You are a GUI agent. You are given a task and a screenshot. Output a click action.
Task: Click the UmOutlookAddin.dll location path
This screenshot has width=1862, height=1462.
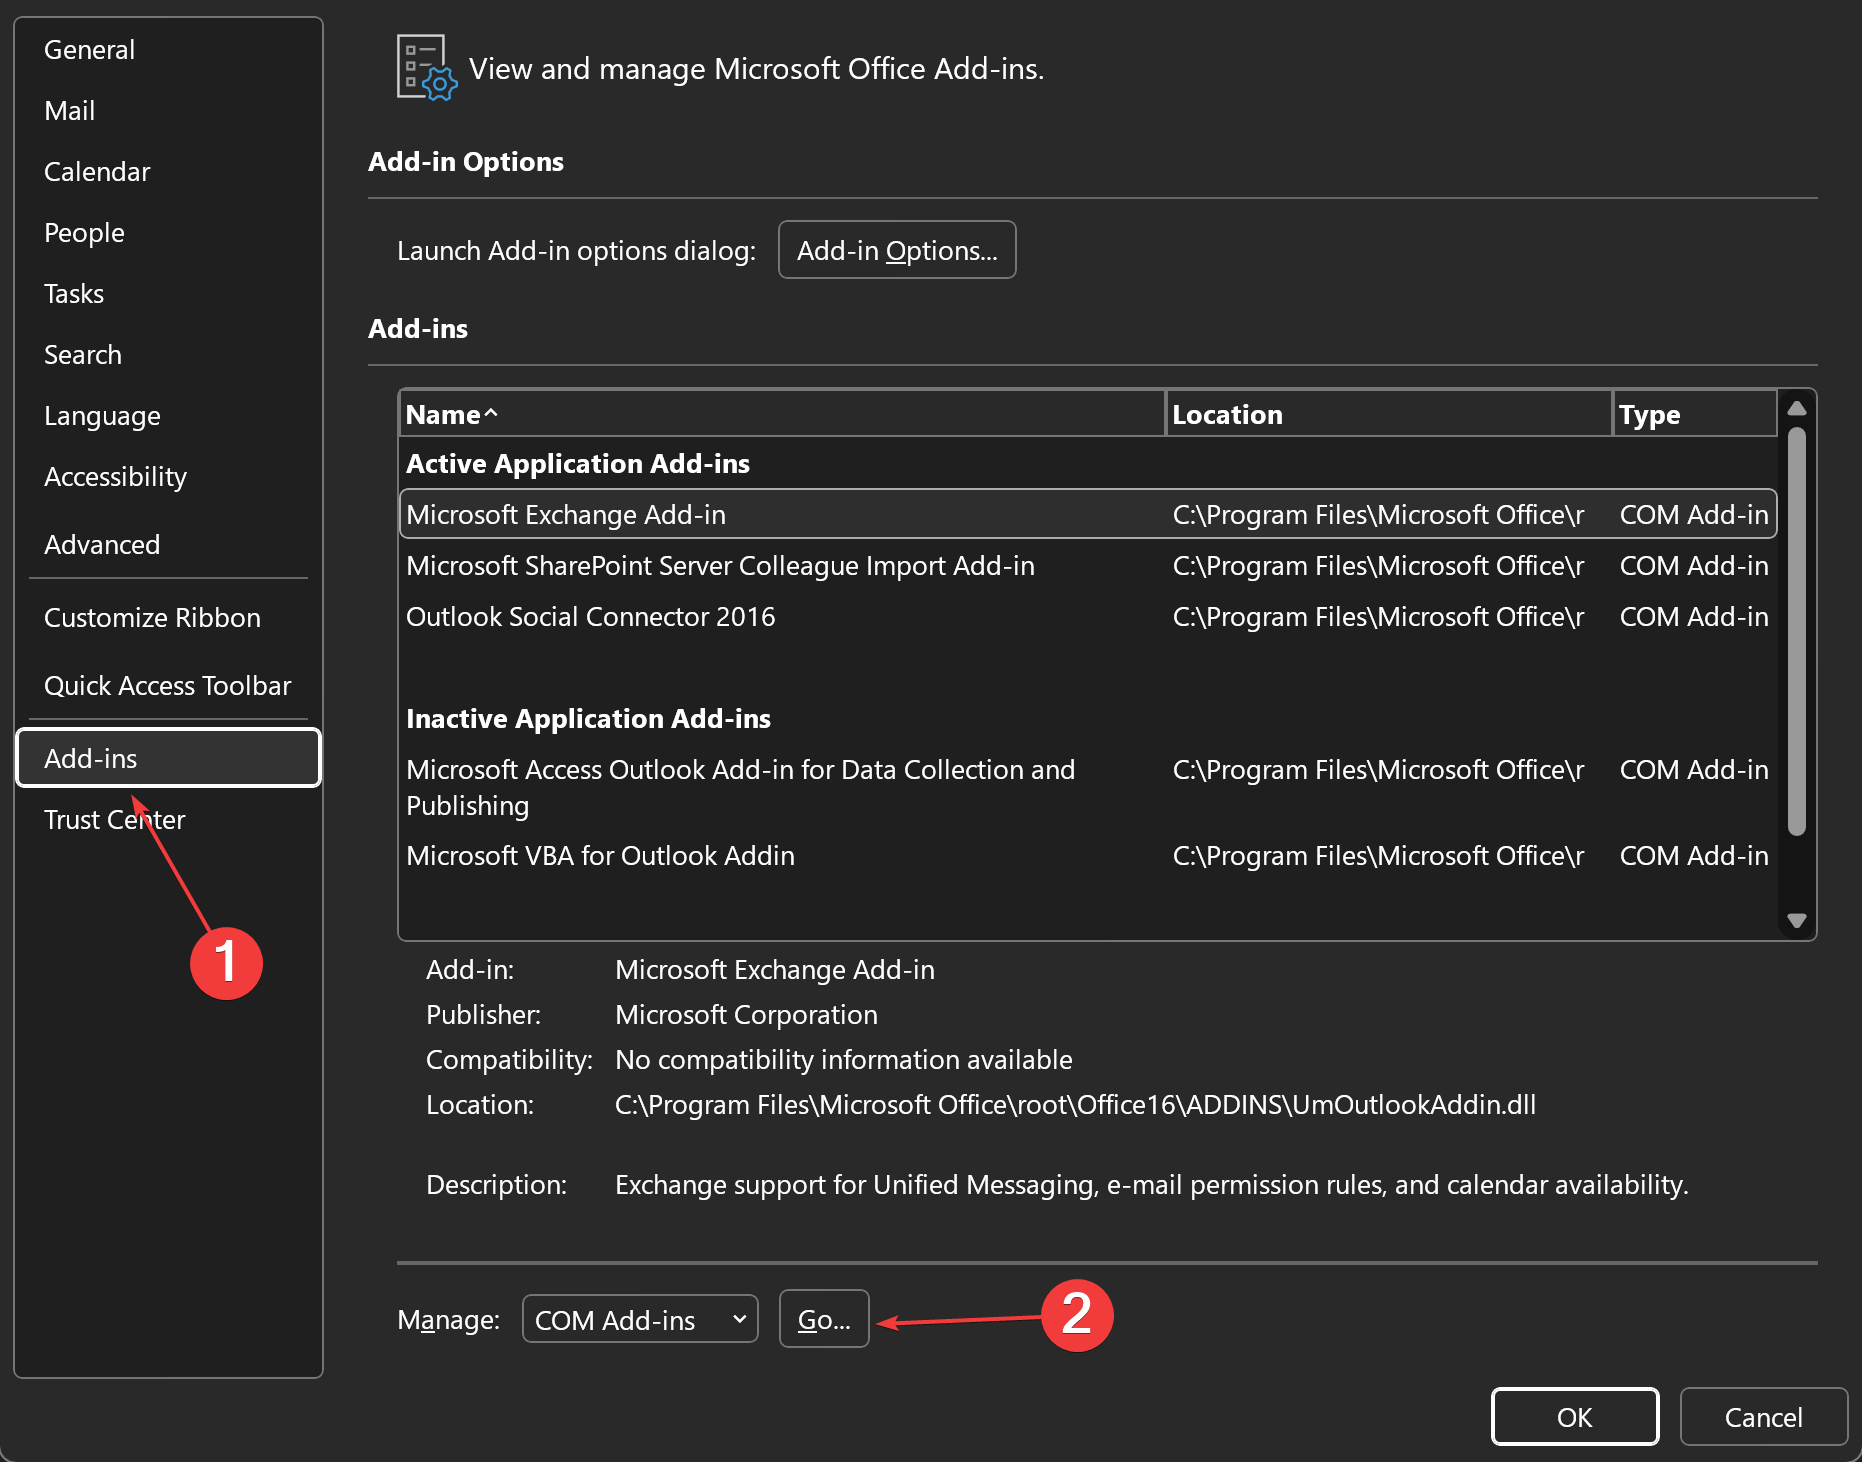point(1075,1105)
